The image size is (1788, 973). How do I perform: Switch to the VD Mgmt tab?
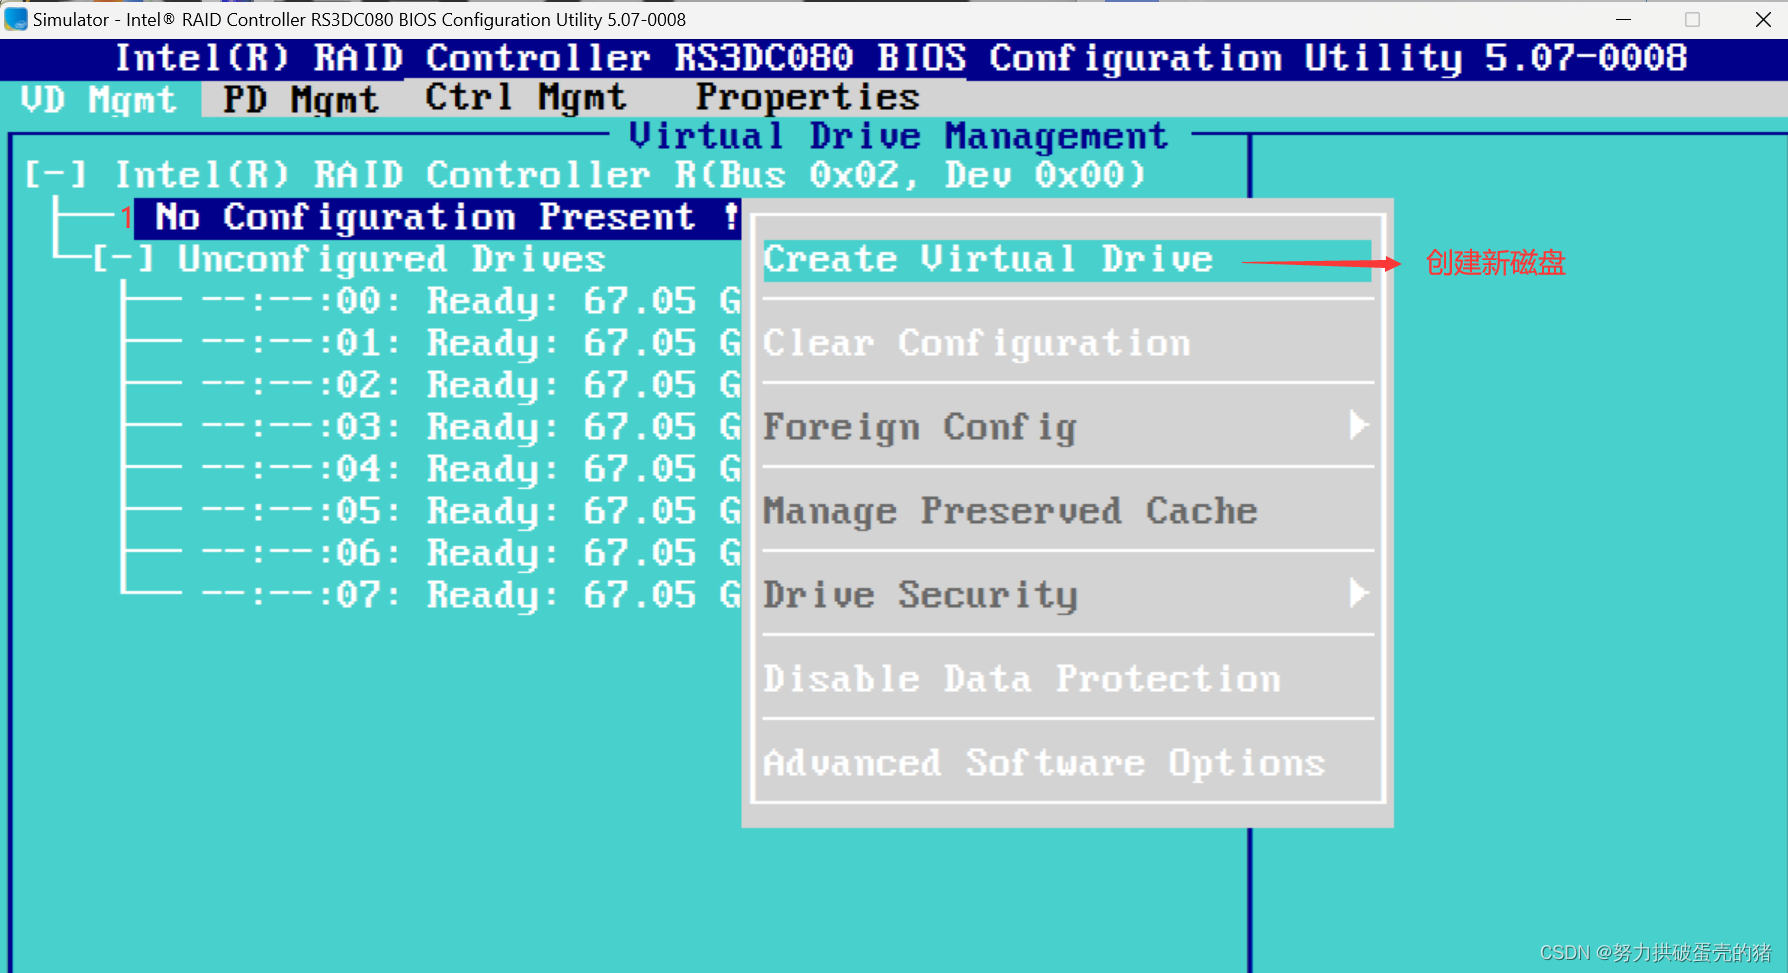point(99,99)
